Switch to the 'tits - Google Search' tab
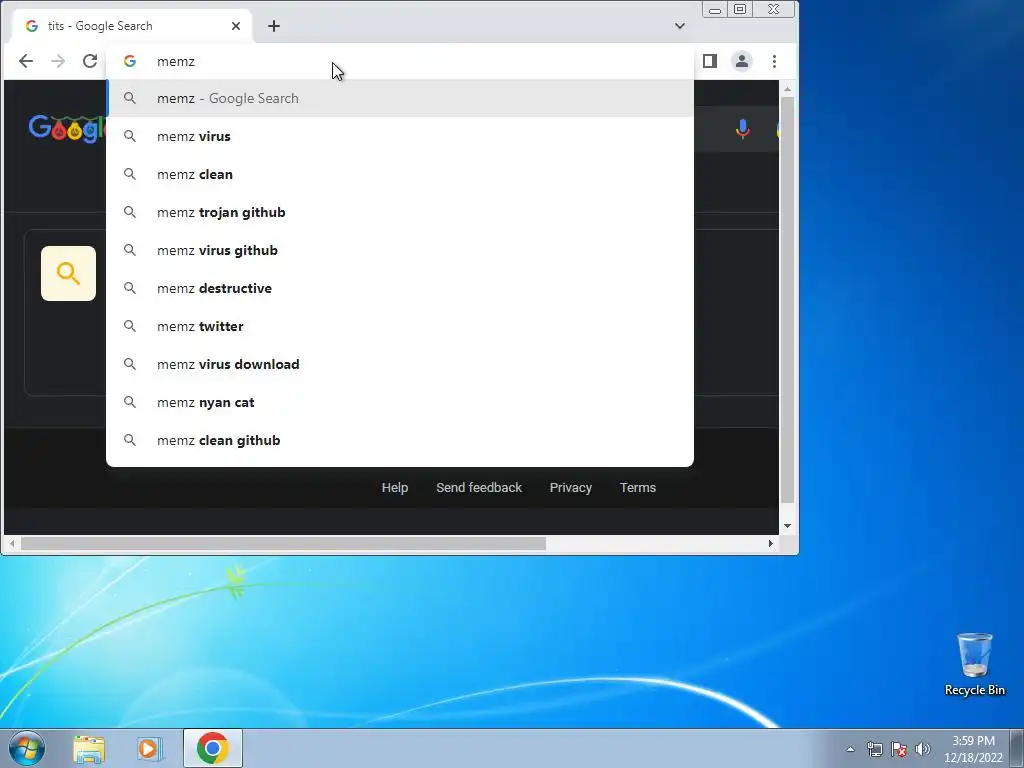 (131, 26)
